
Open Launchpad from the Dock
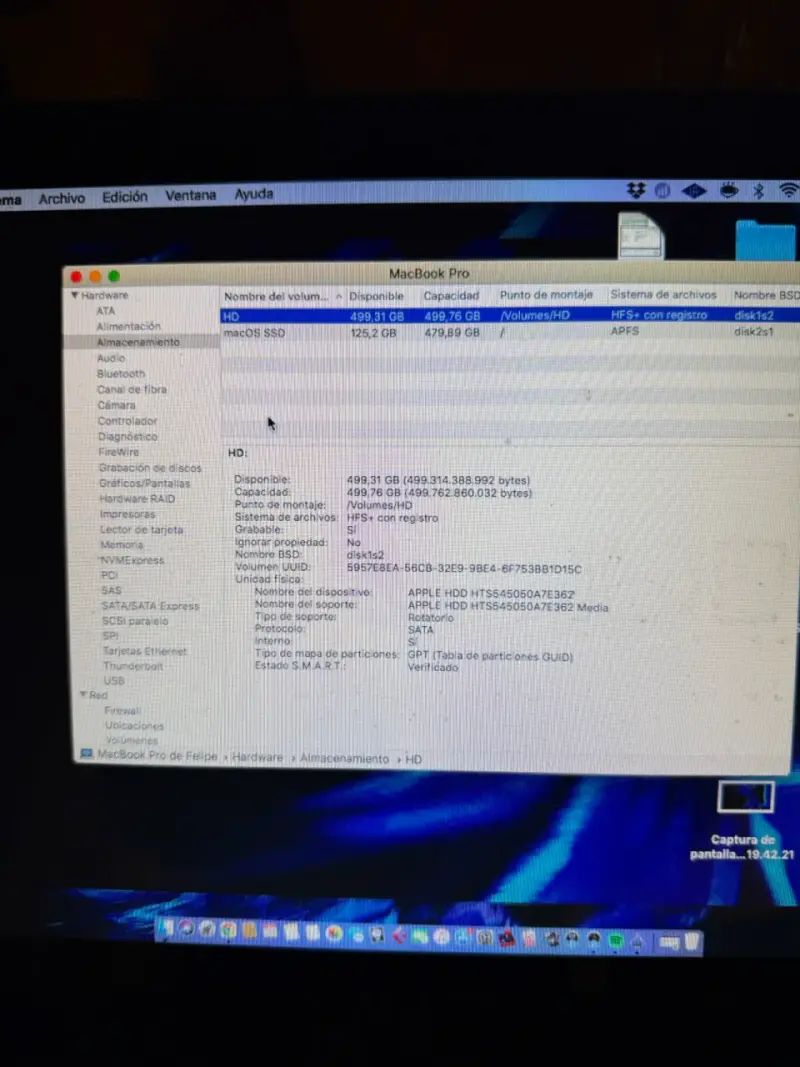pyautogui.click(x=207, y=930)
